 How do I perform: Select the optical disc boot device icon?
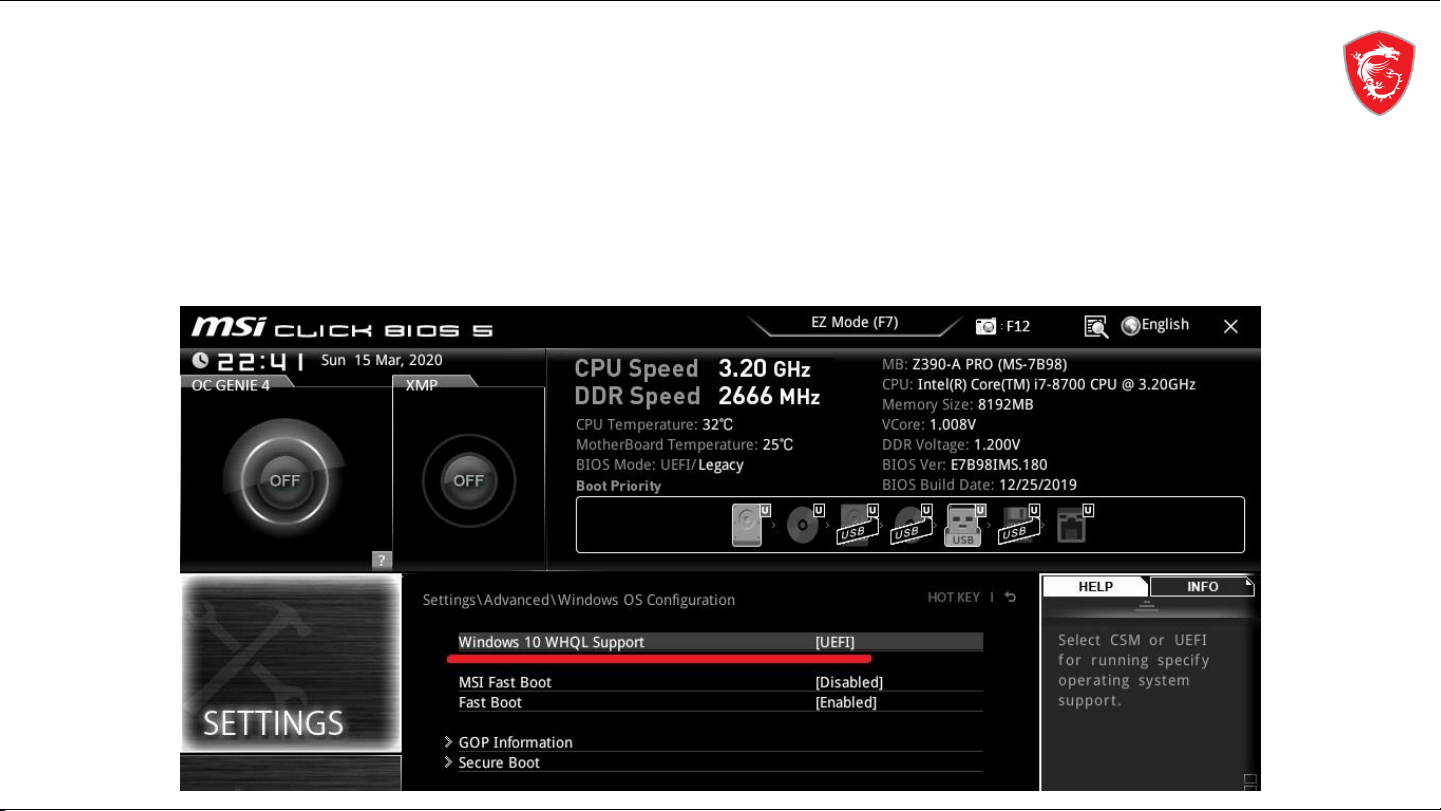(803, 525)
